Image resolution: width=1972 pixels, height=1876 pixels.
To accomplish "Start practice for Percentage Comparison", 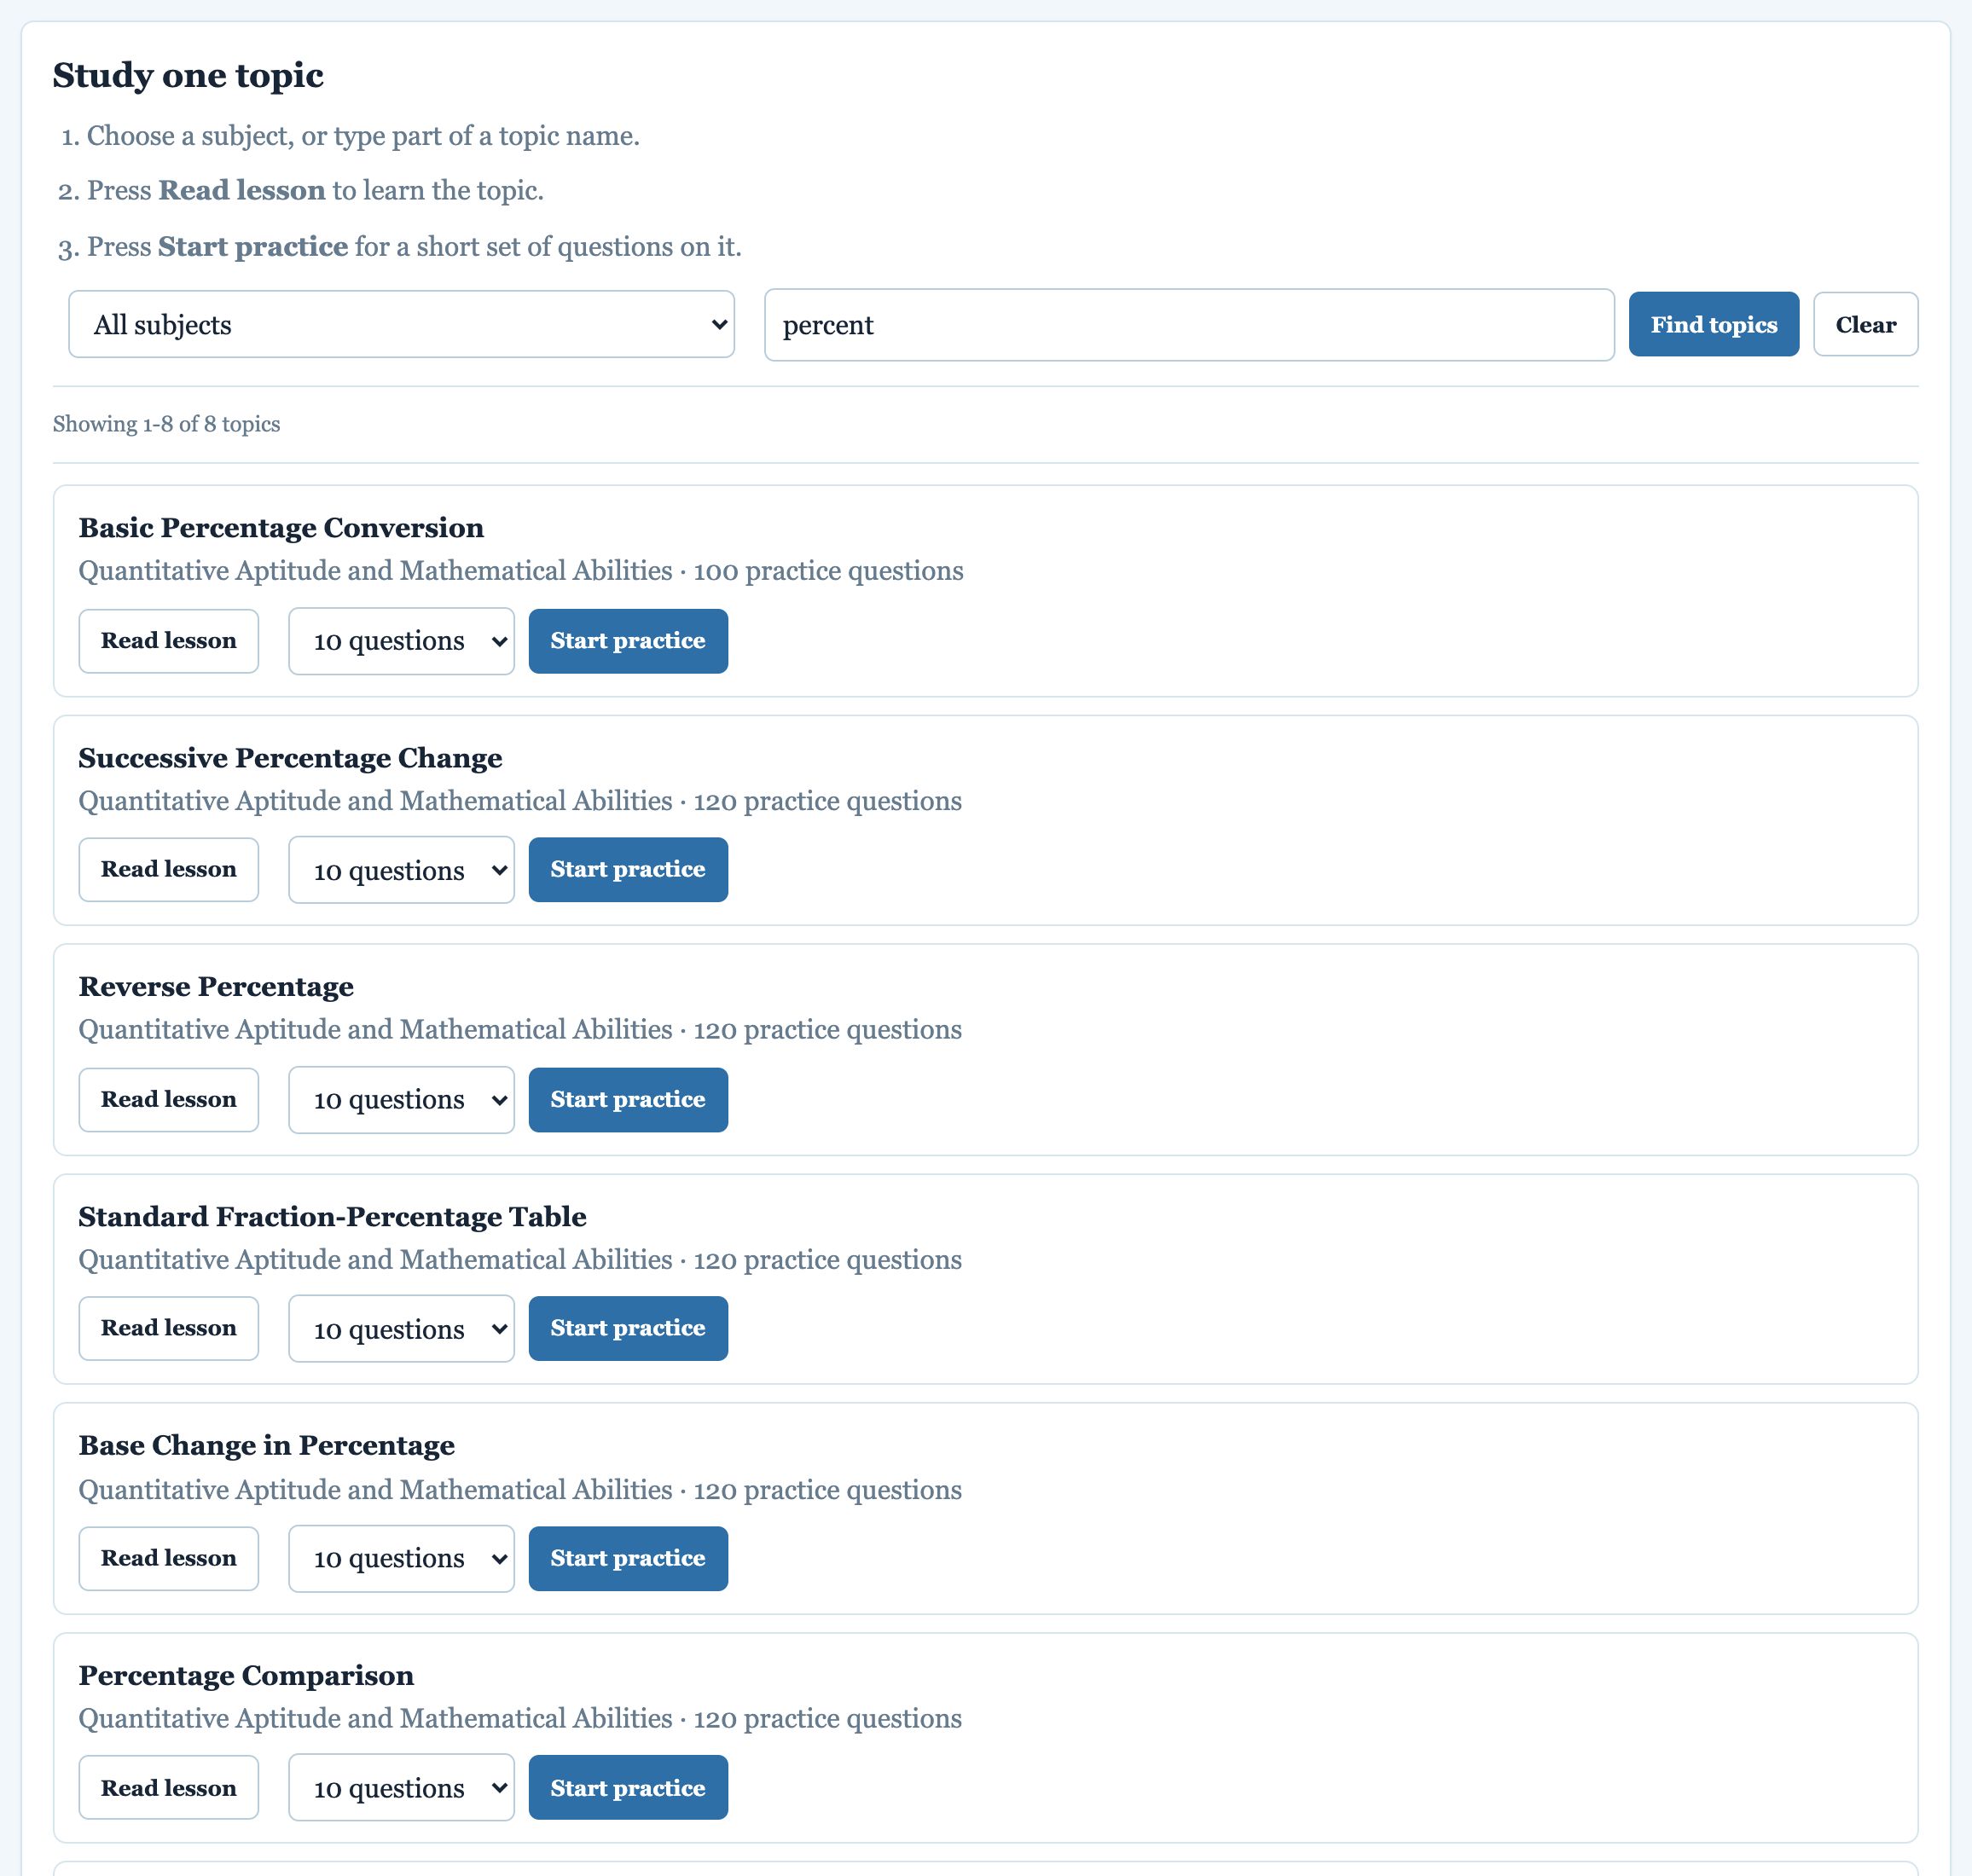I will (x=628, y=1788).
